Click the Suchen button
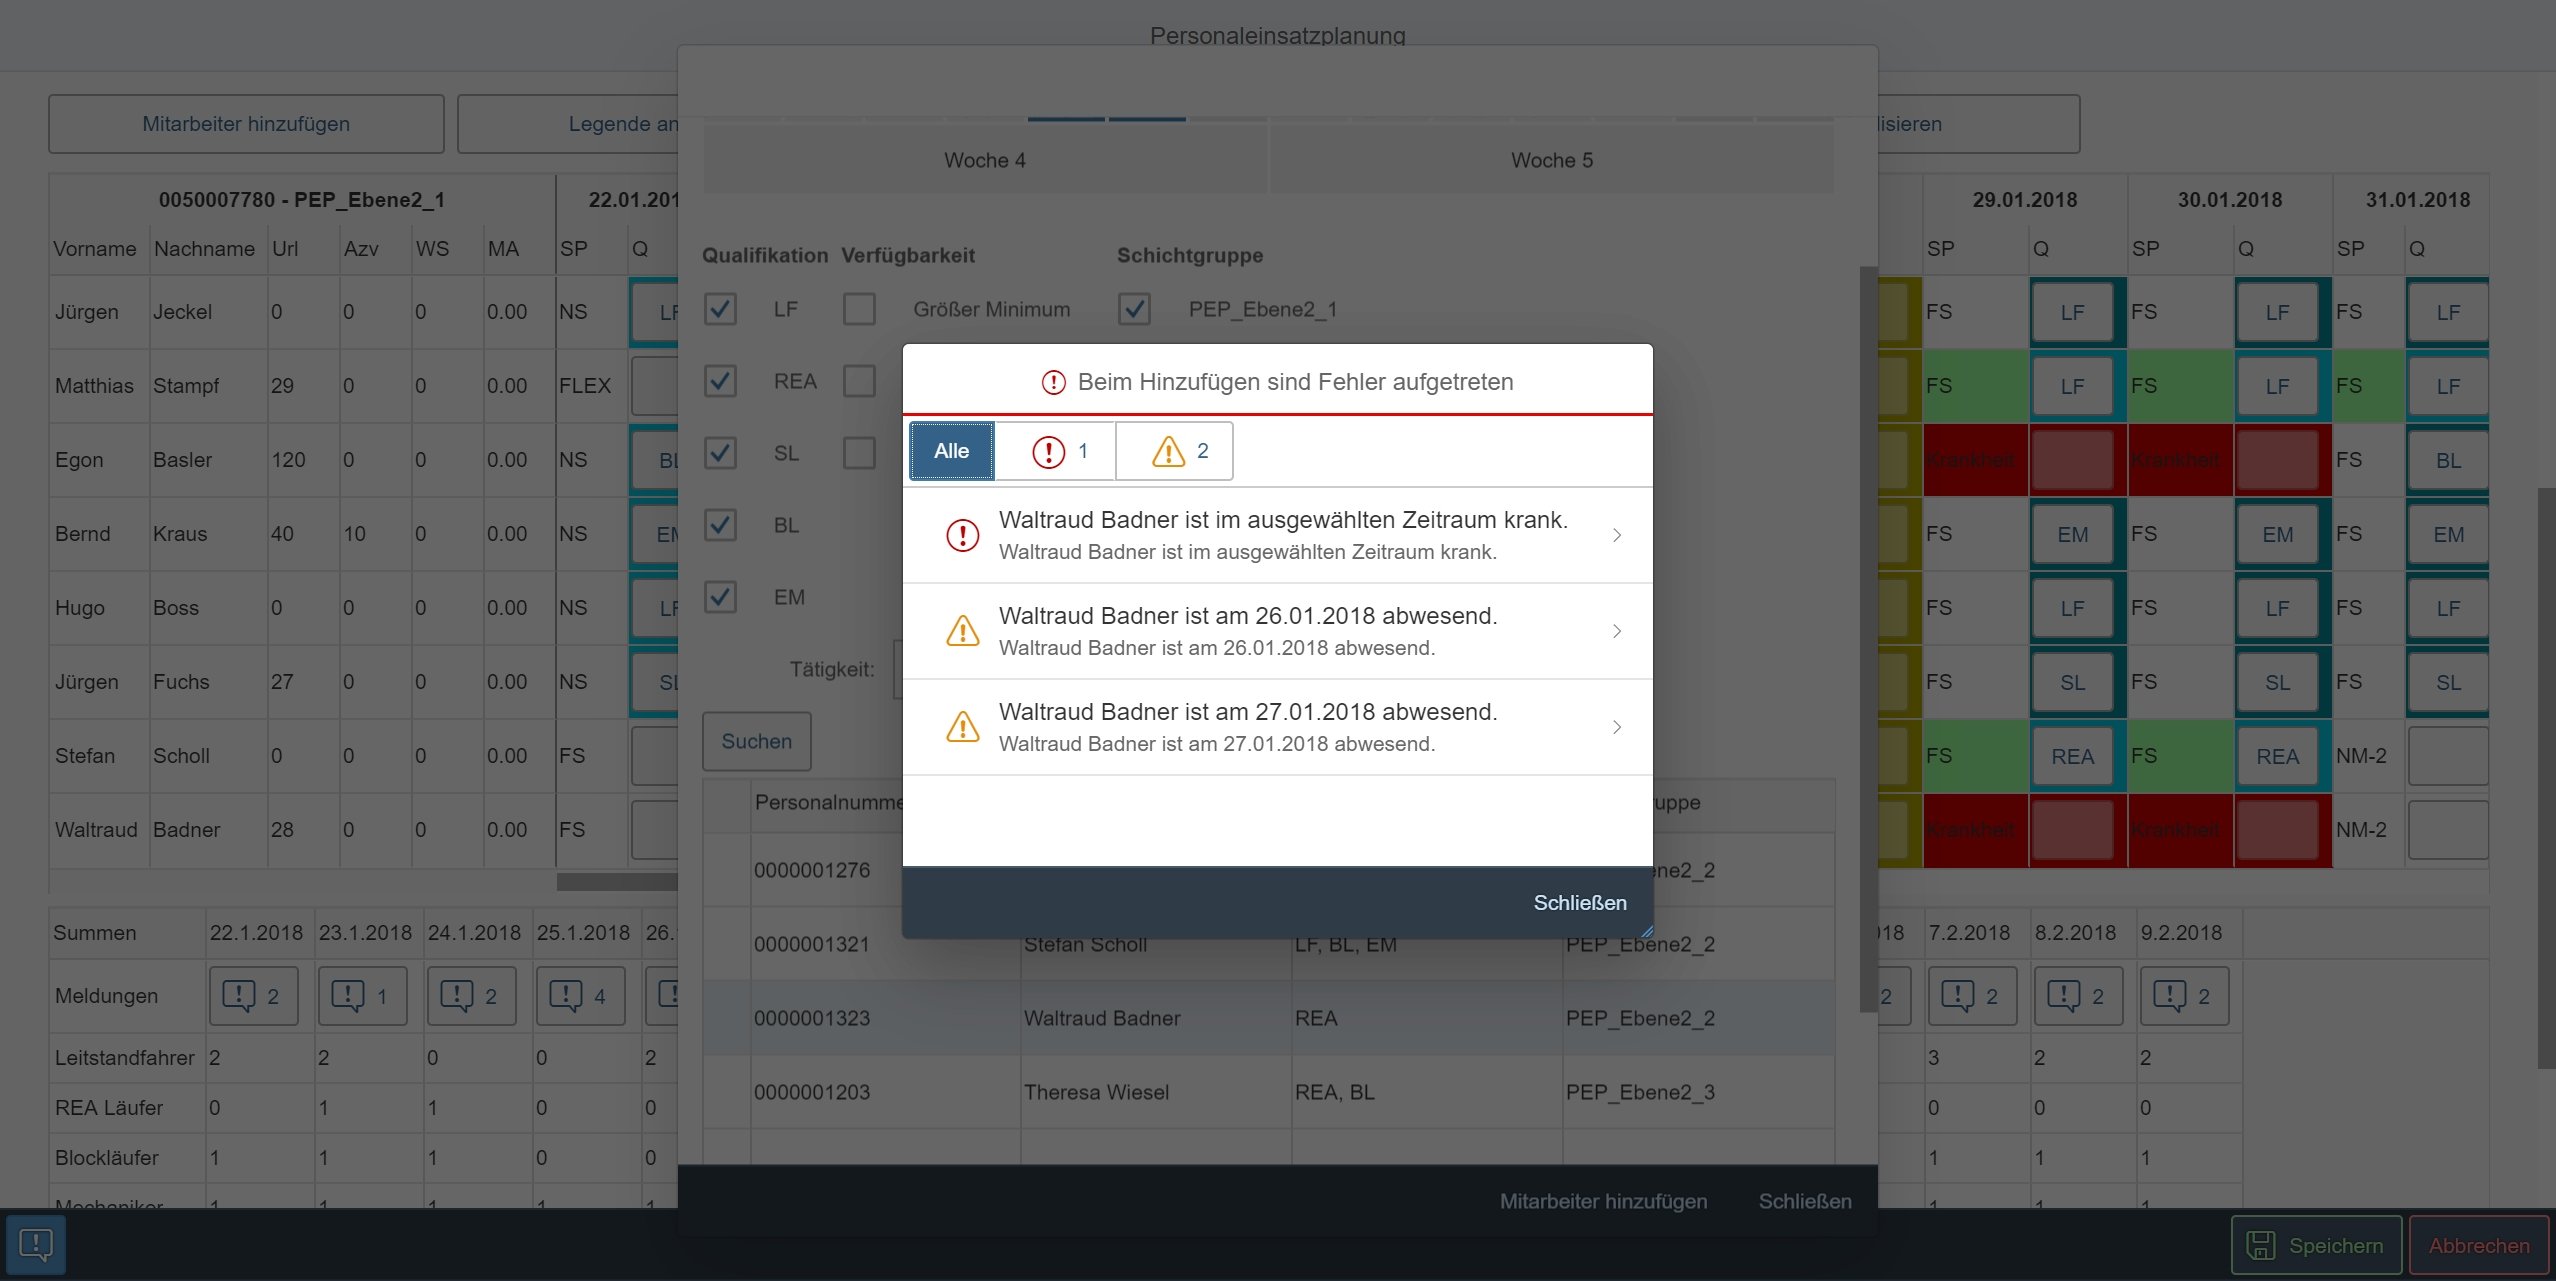The width and height of the screenshot is (2556, 1281). coord(756,741)
